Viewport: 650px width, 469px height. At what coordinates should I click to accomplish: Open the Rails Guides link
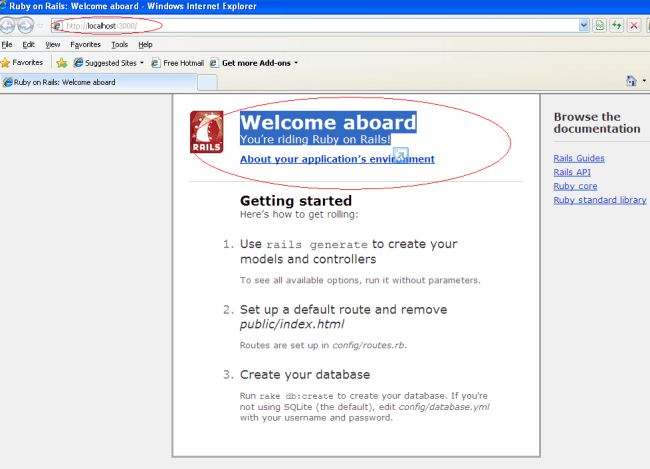579,158
